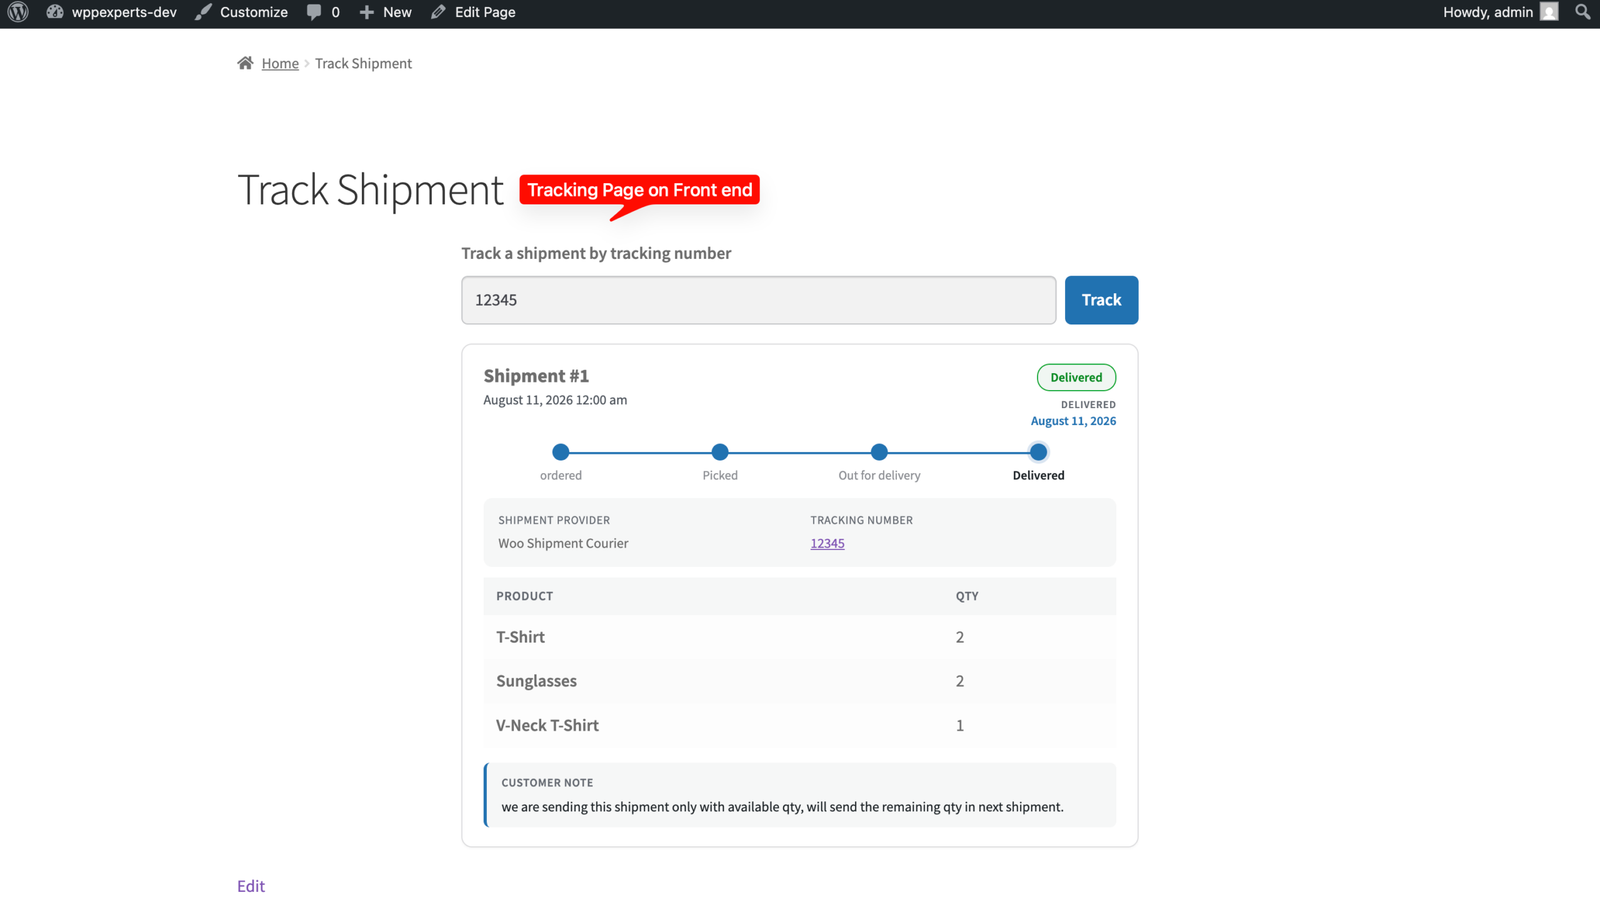Open the WordPress logo menu
The height and width of the screenshot is (902, 1600).
18,12
